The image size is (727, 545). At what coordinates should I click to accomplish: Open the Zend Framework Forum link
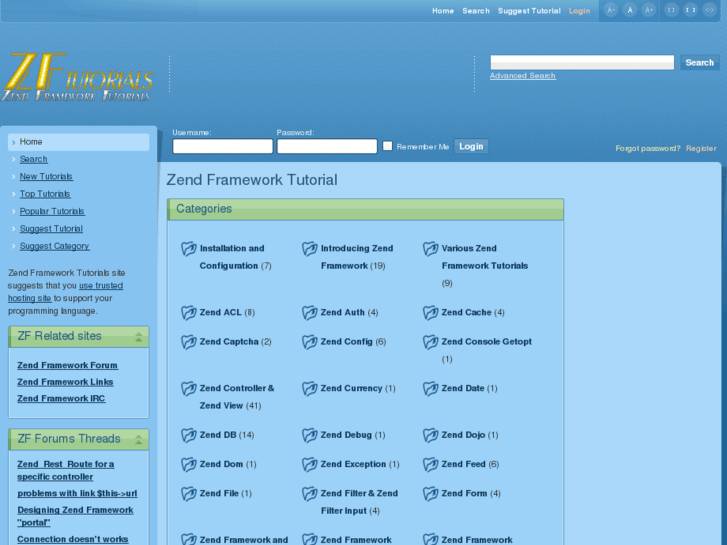click(x=67, y=365)
